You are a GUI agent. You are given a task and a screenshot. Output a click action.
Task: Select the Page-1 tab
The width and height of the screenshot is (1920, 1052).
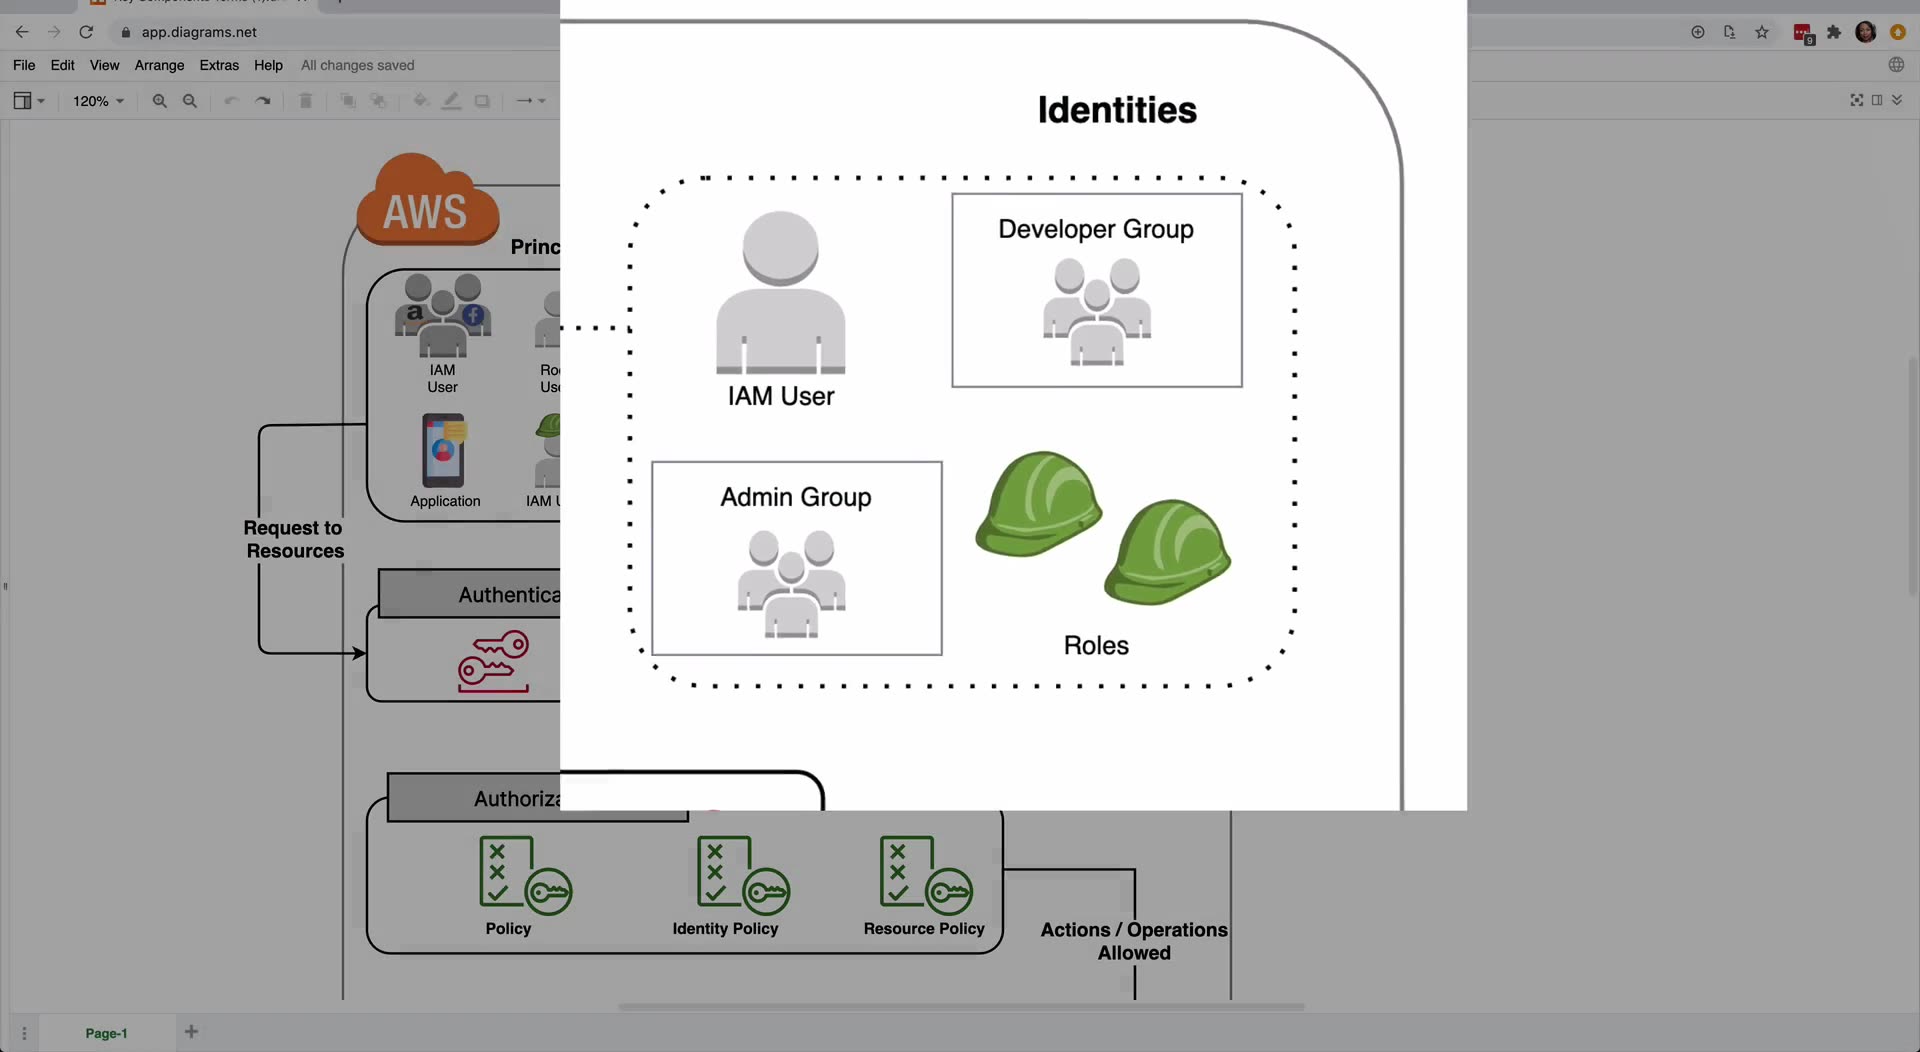coord(106,1033)
